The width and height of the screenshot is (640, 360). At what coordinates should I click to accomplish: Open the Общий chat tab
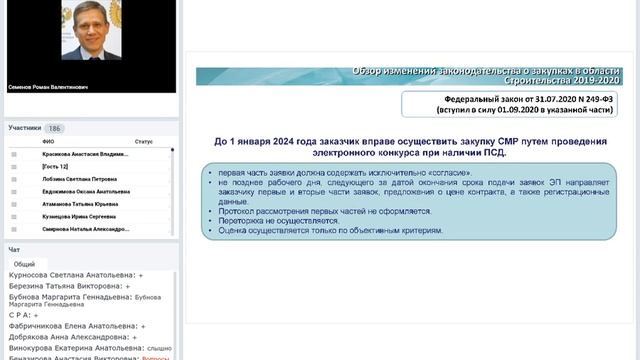click(24, 264)
